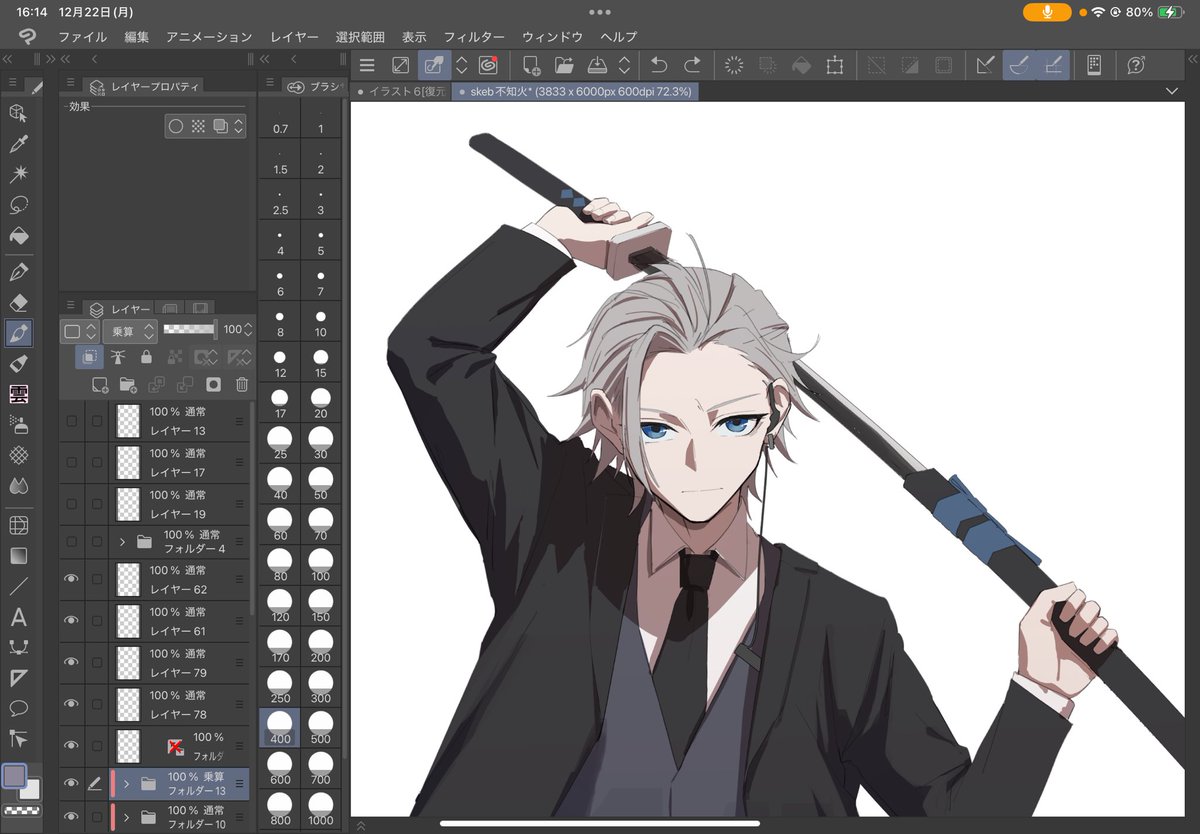Image resolution: width=1200 pixels, height=834 pixels.
Task: Select the Airbrush spray tool
Action: (x=18, y=424)
